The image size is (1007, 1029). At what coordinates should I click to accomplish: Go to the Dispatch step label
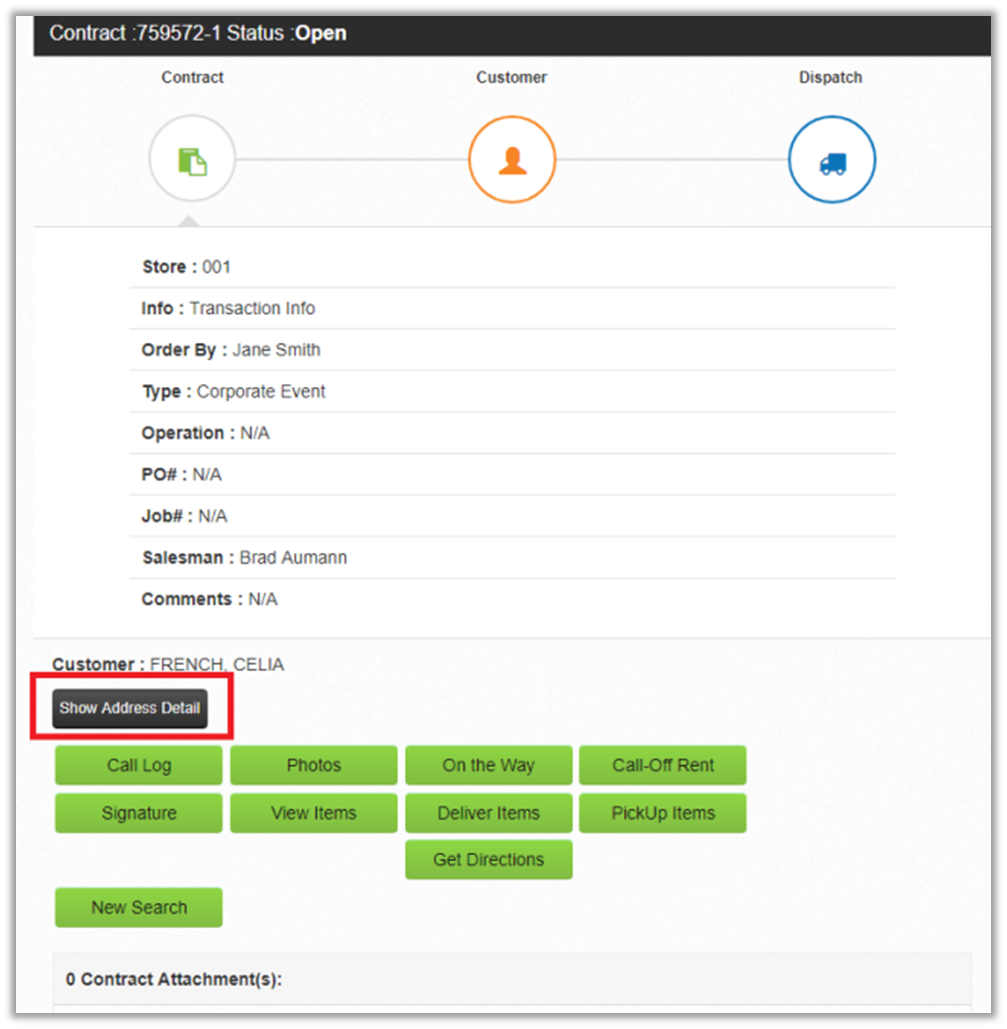click(830, 78)
